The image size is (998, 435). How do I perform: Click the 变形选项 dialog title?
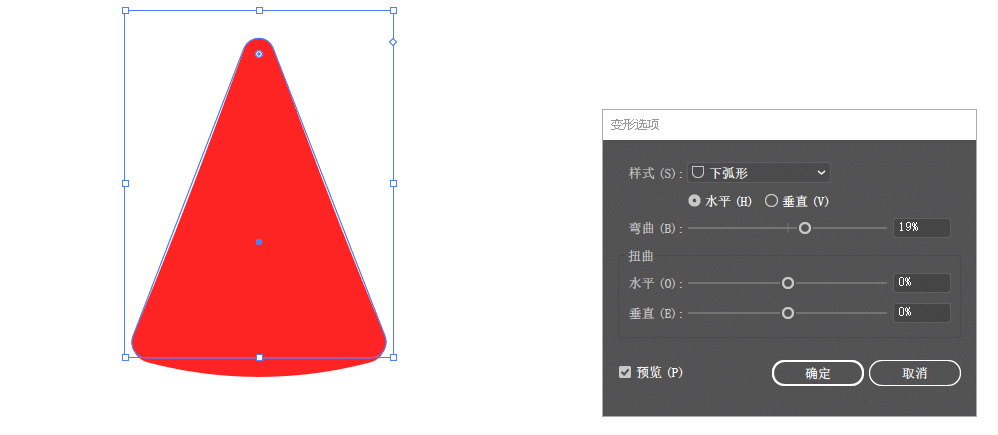[x=635, y=125]
